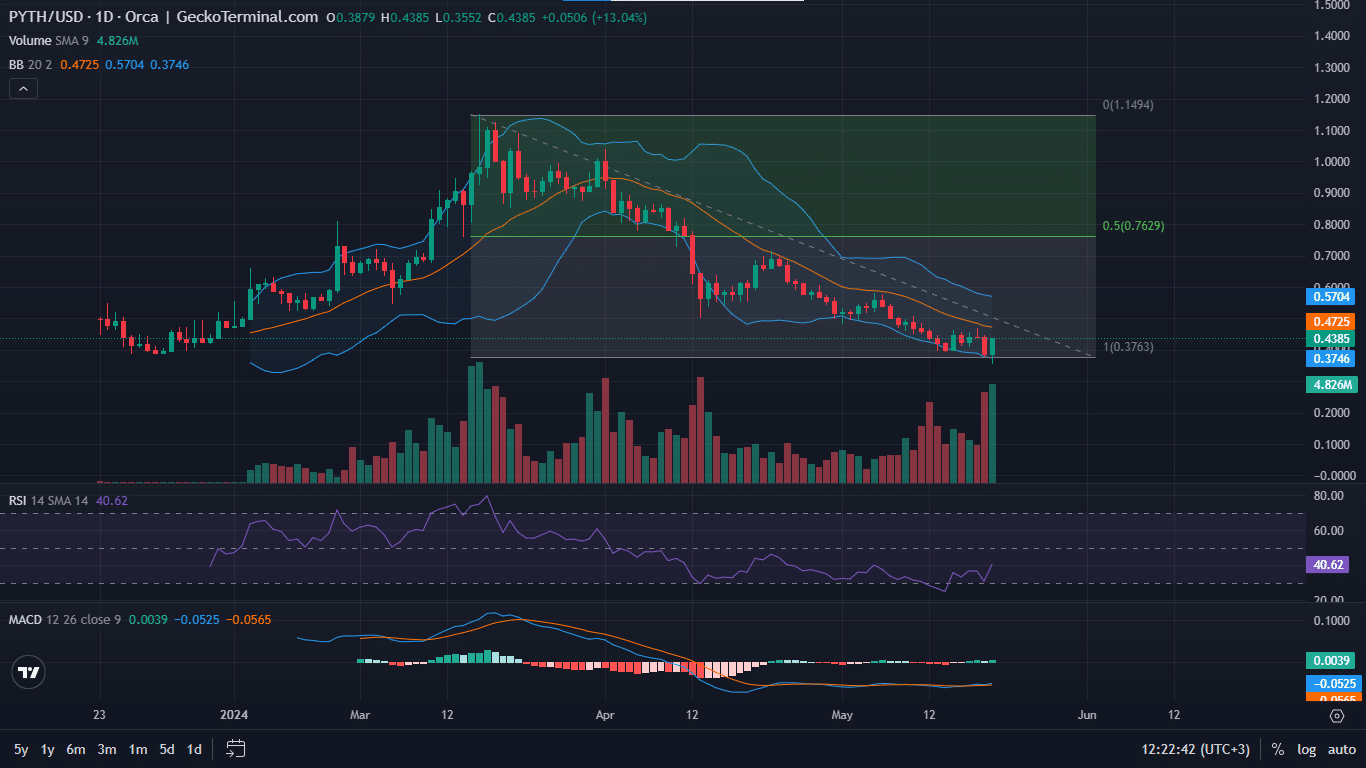
Task: Select the 1y time range
Action: 47,749
